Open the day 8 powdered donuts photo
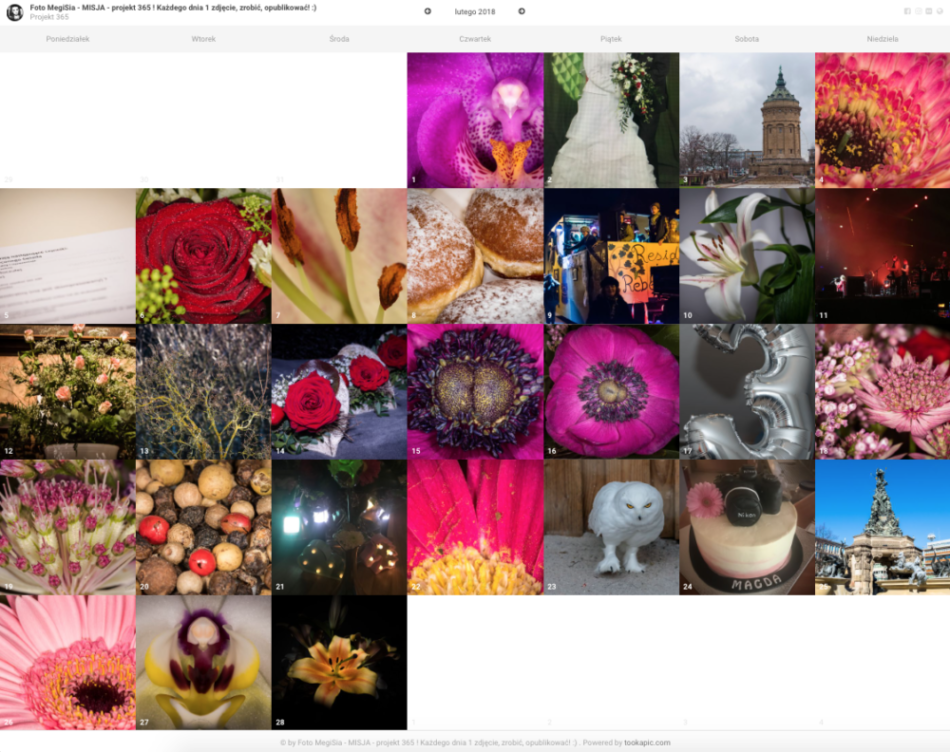The height and width of the screenshot is (752, 950). coord(475,256)
